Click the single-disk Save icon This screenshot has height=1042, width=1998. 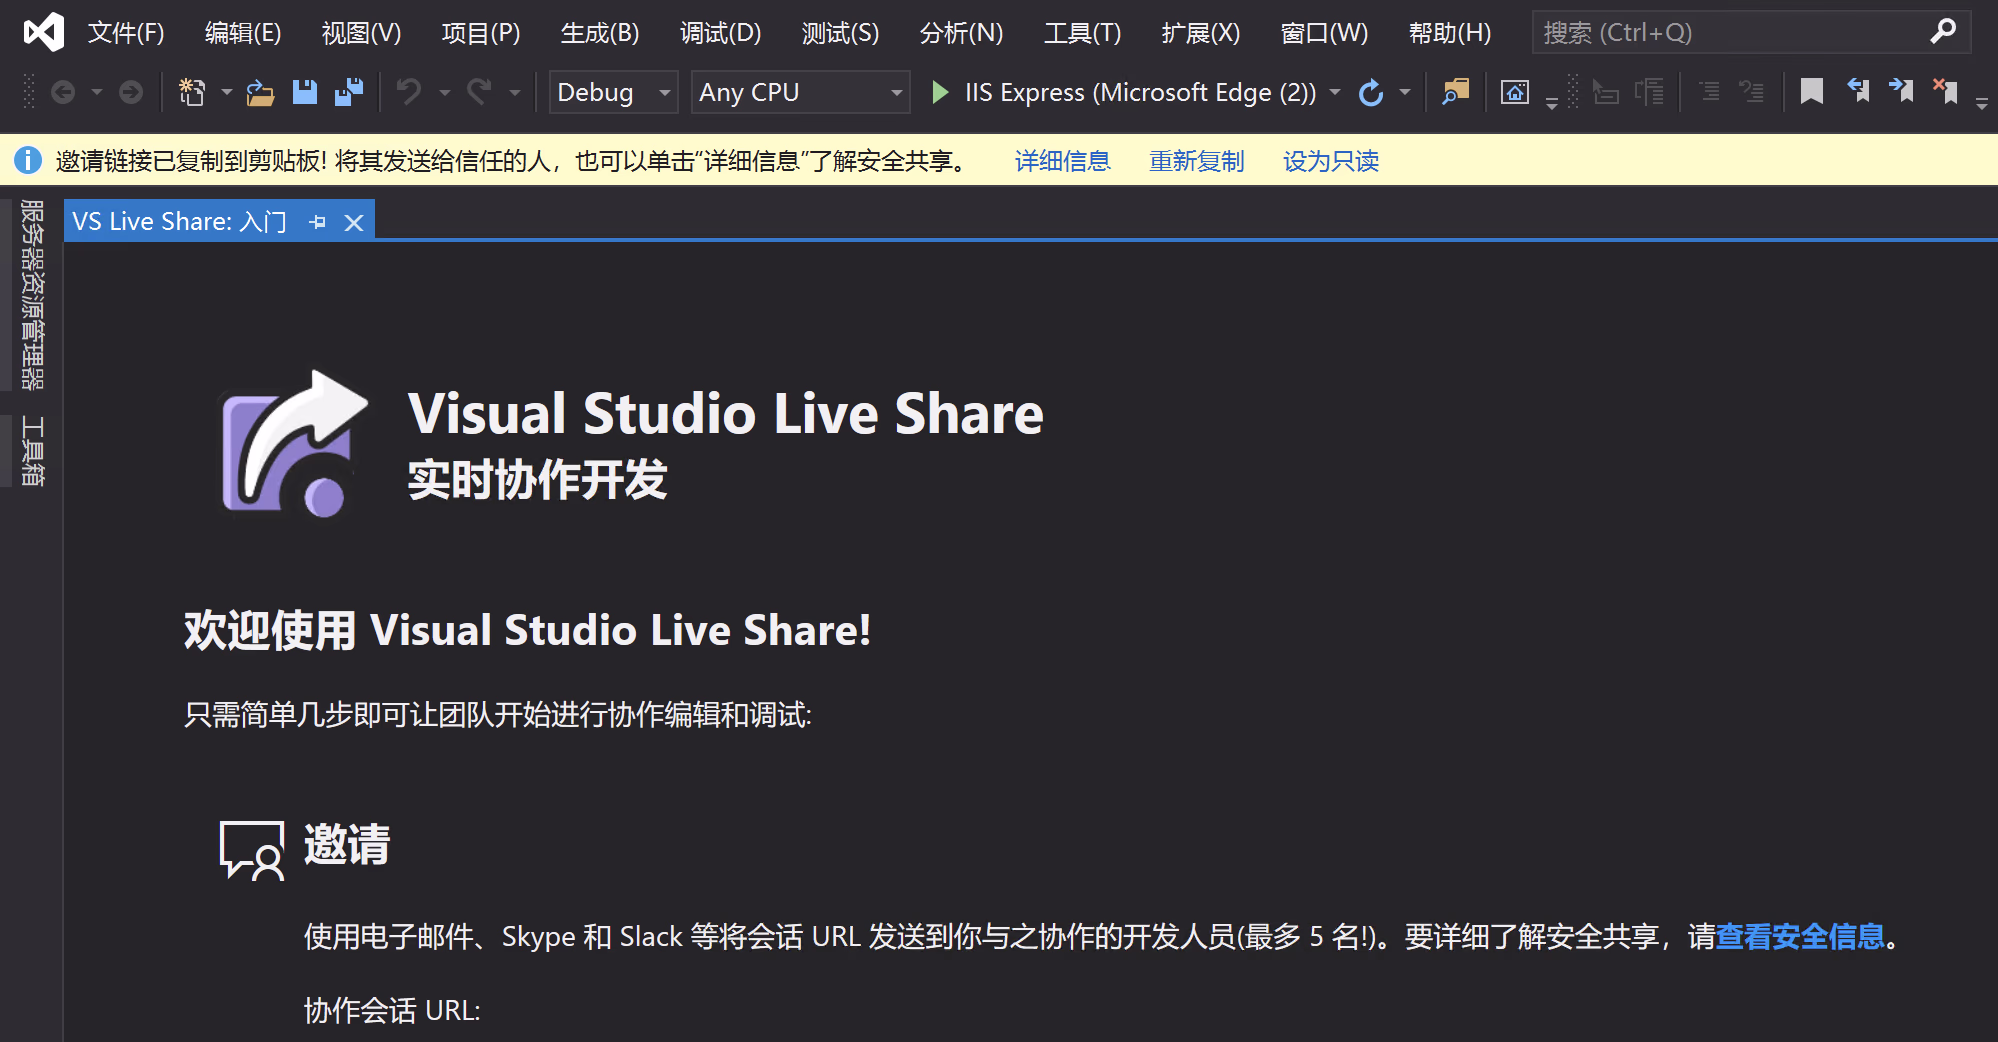pos(304,92)
